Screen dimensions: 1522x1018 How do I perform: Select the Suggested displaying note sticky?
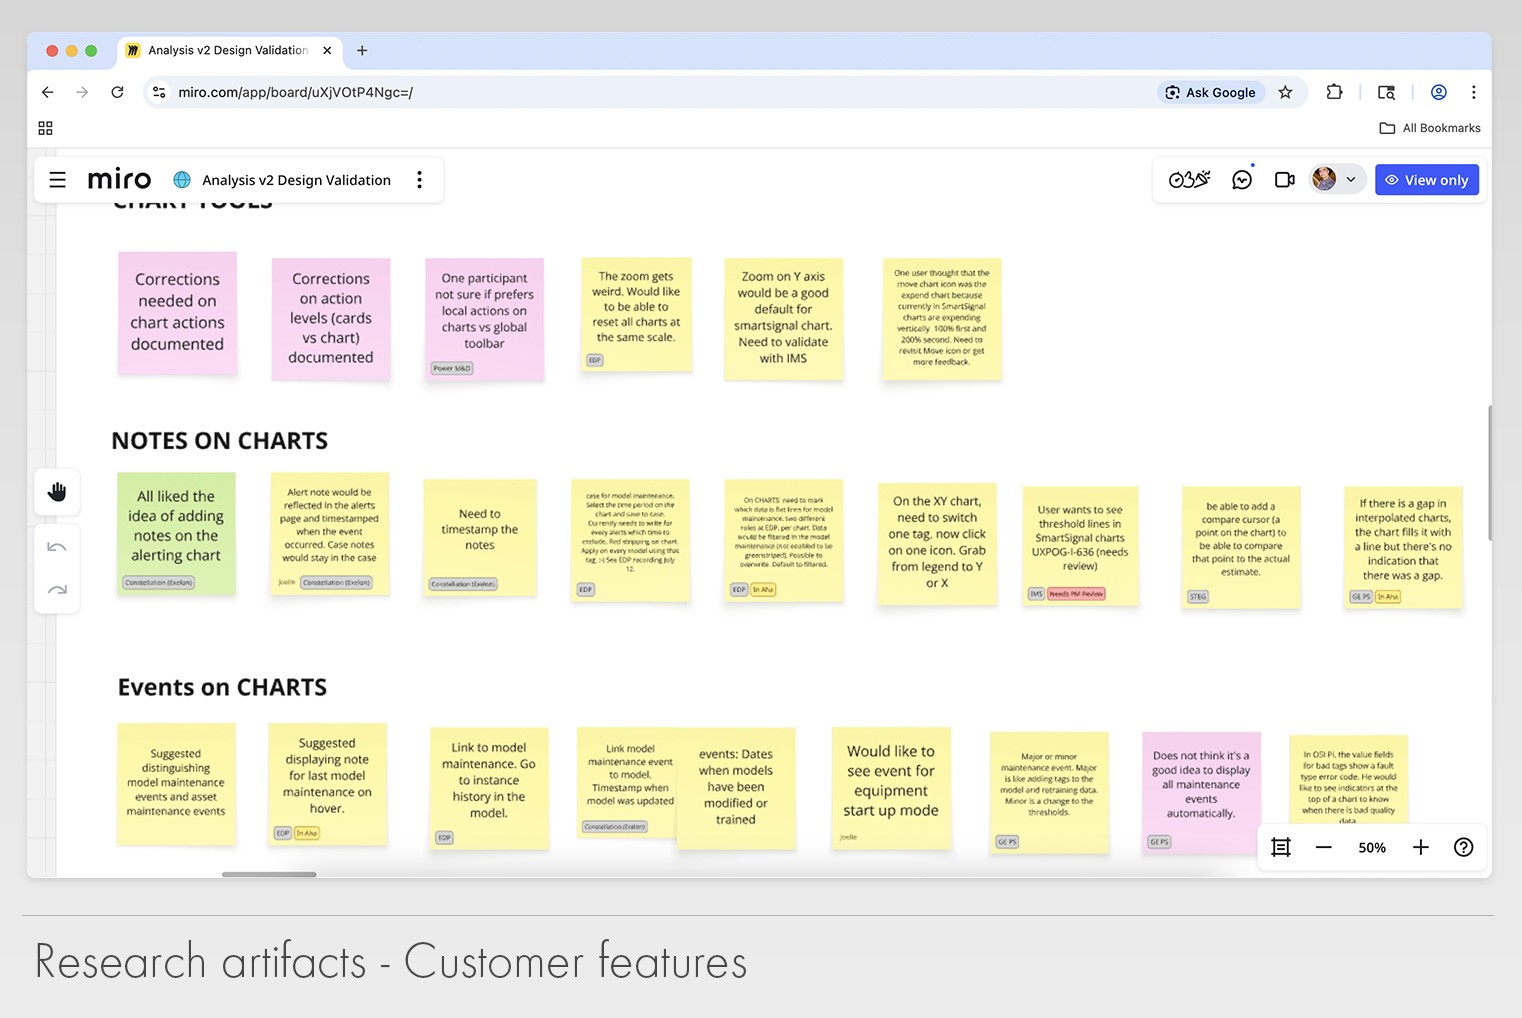[327, 784]
